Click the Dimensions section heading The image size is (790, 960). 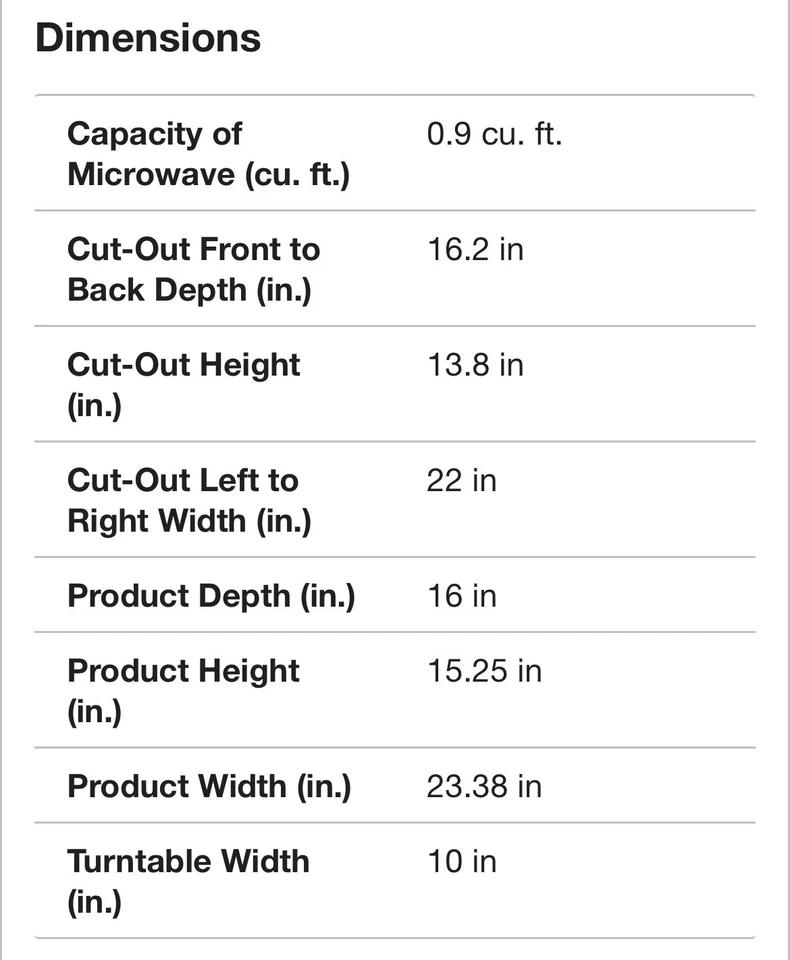pyautogui.click(x=148, y=38)
